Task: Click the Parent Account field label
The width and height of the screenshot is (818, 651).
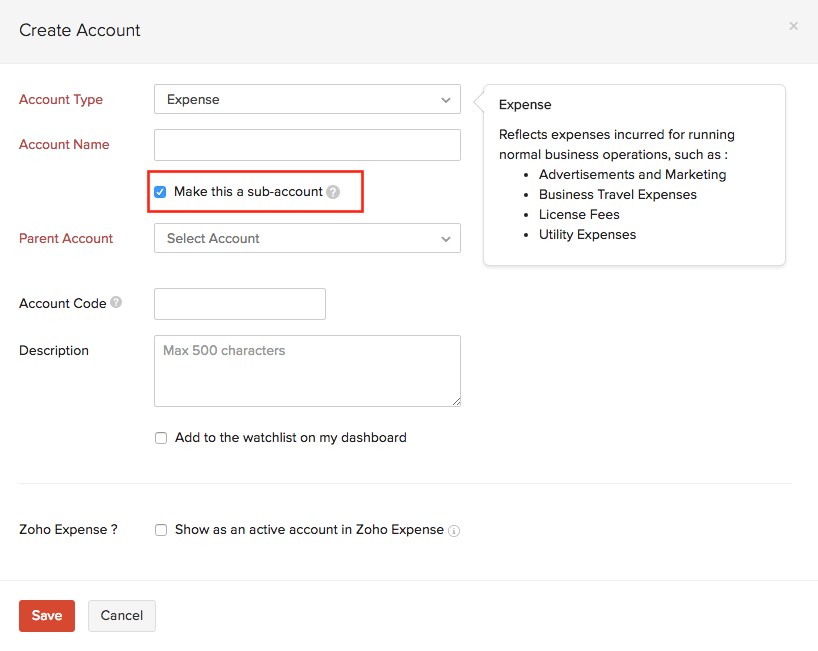Action: pyautogui.click(x=66, y=238)
